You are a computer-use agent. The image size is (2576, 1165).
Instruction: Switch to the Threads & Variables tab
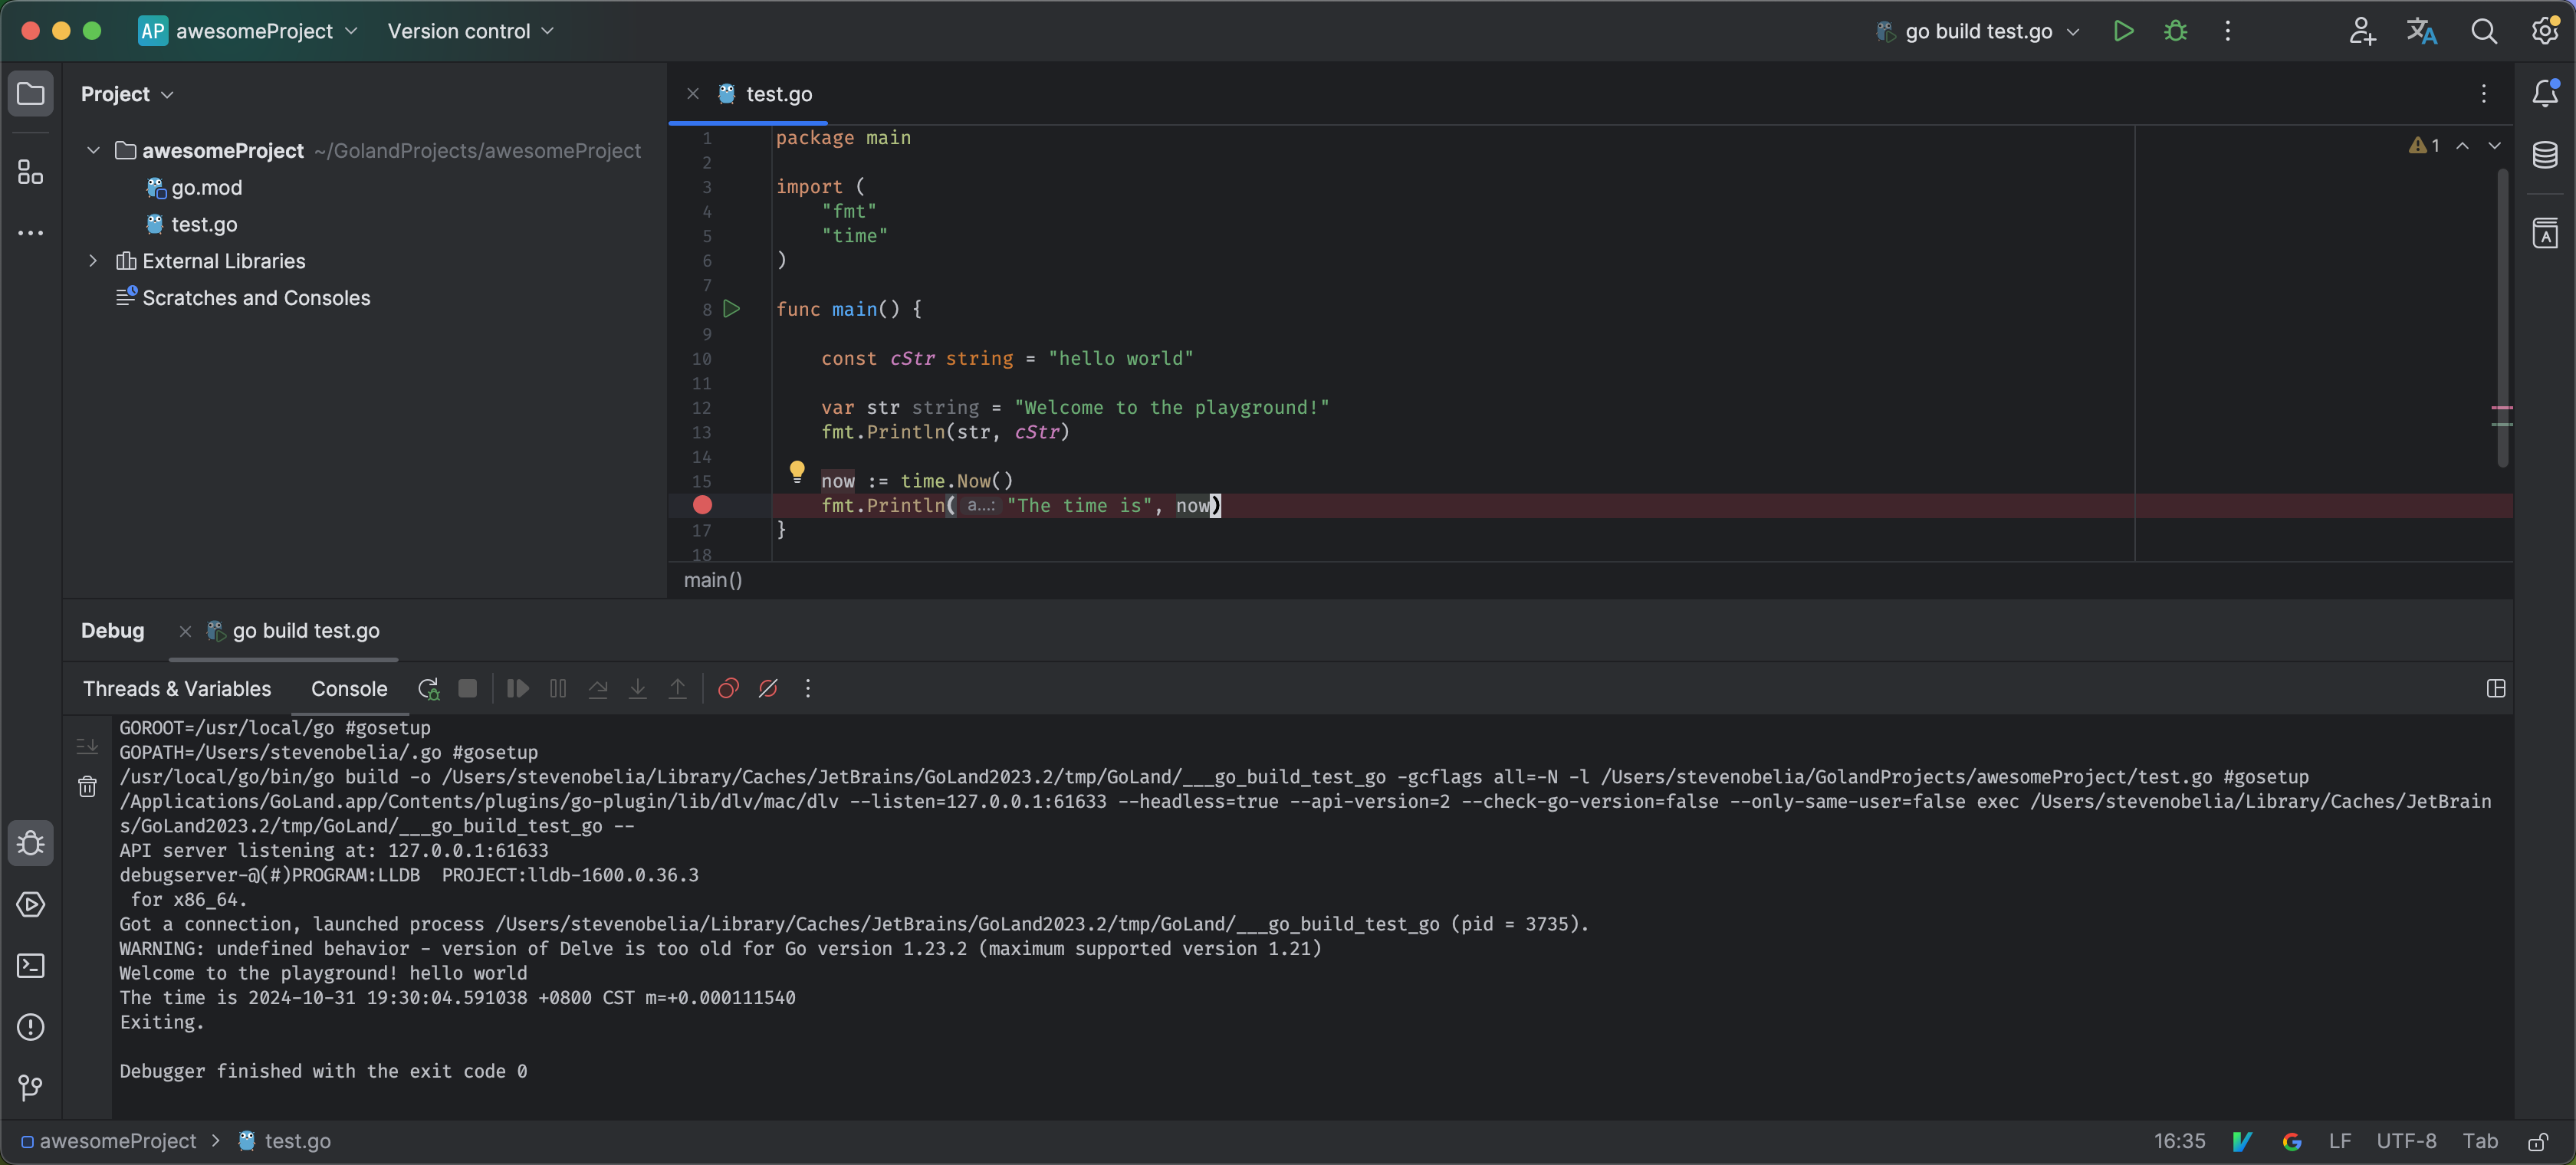click(x=177, y=689)
